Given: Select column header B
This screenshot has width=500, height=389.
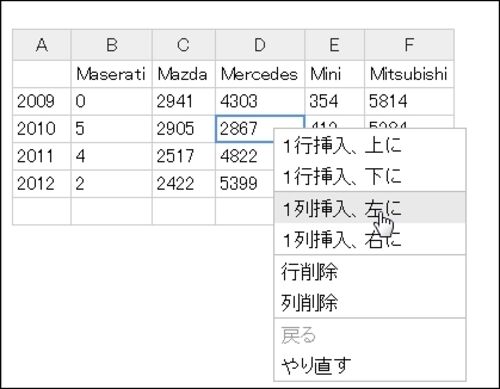Looking at the screenshot, I should coord(112,45).
